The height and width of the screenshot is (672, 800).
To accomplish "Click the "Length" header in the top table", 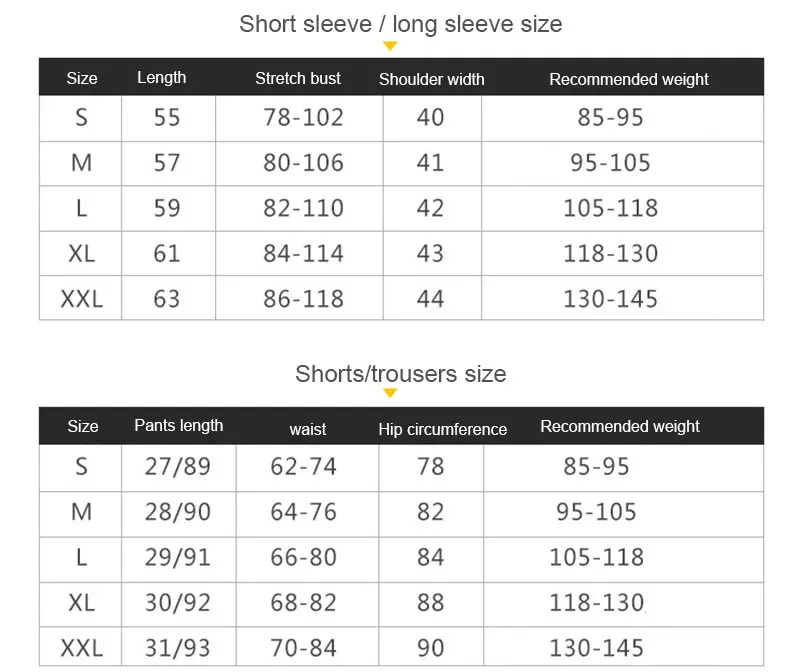I will click(161, 77).
